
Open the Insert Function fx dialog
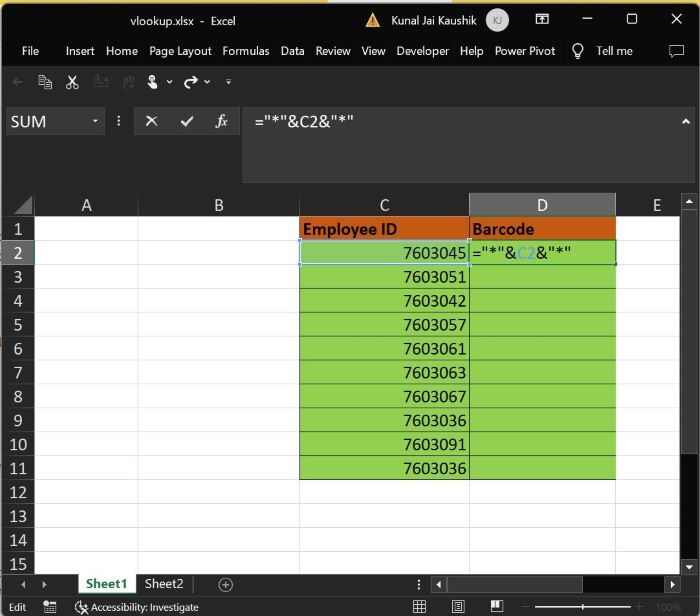[221, 121]
